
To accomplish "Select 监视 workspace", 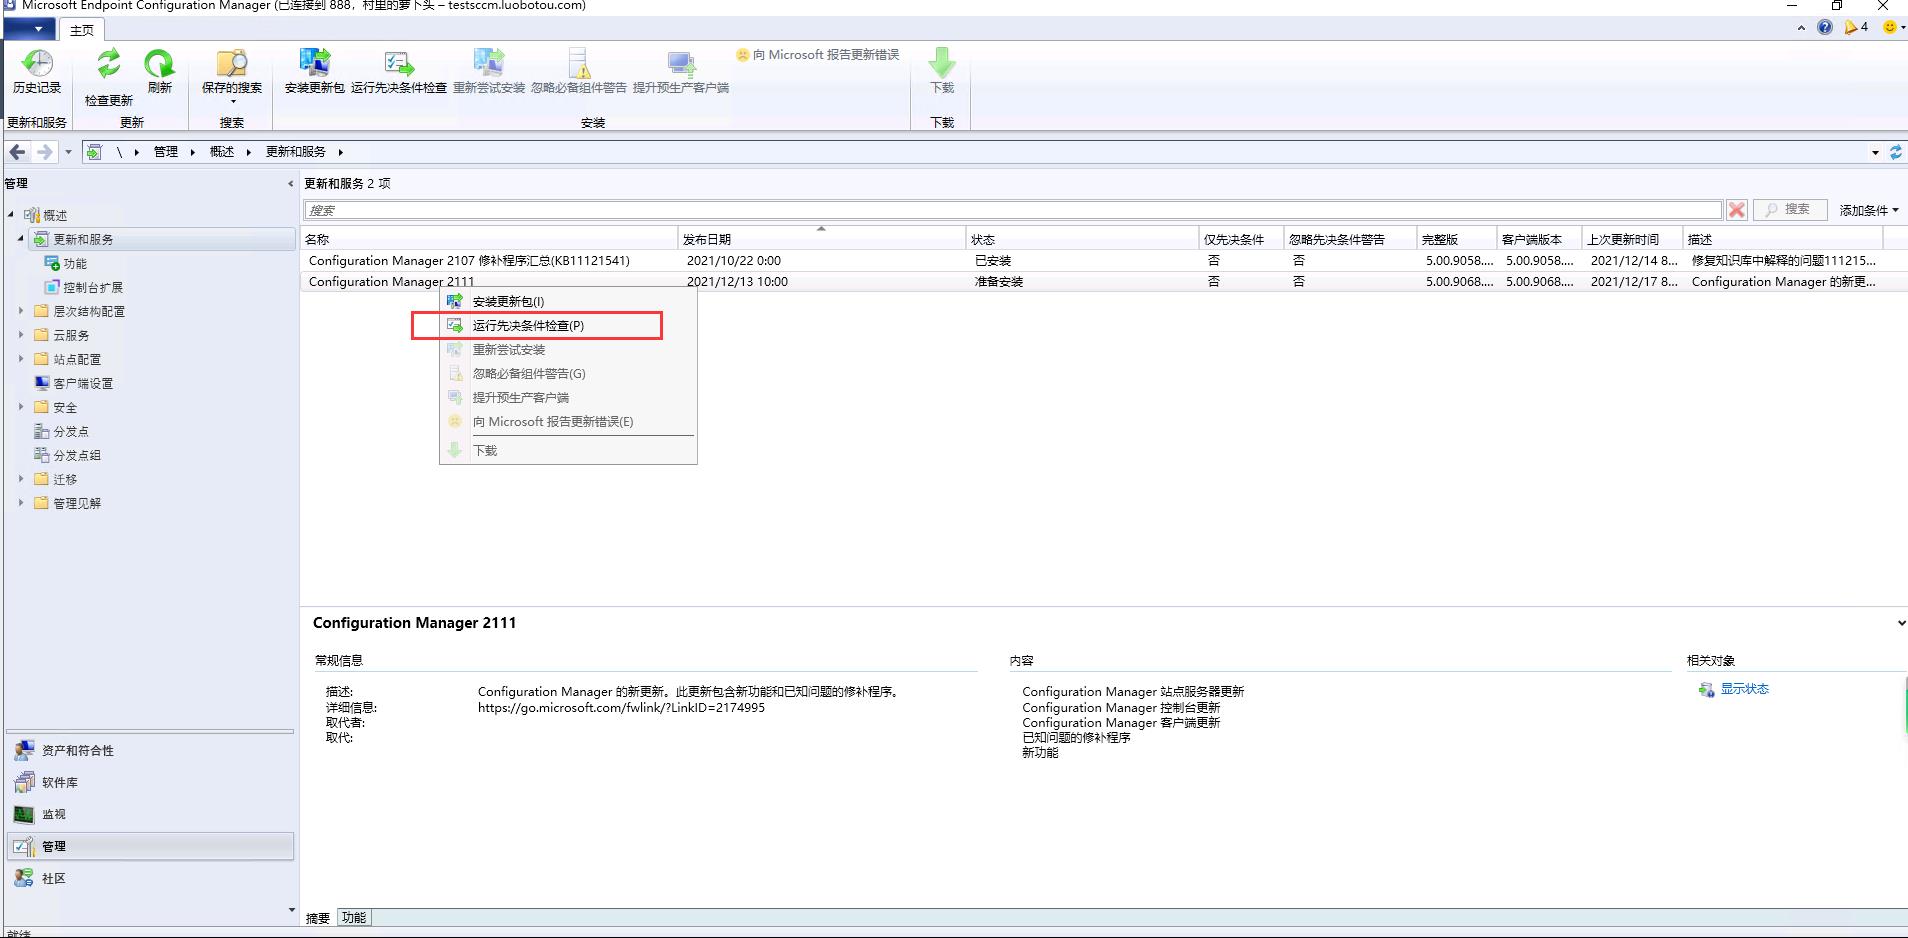I will click(x=150, y=814).
